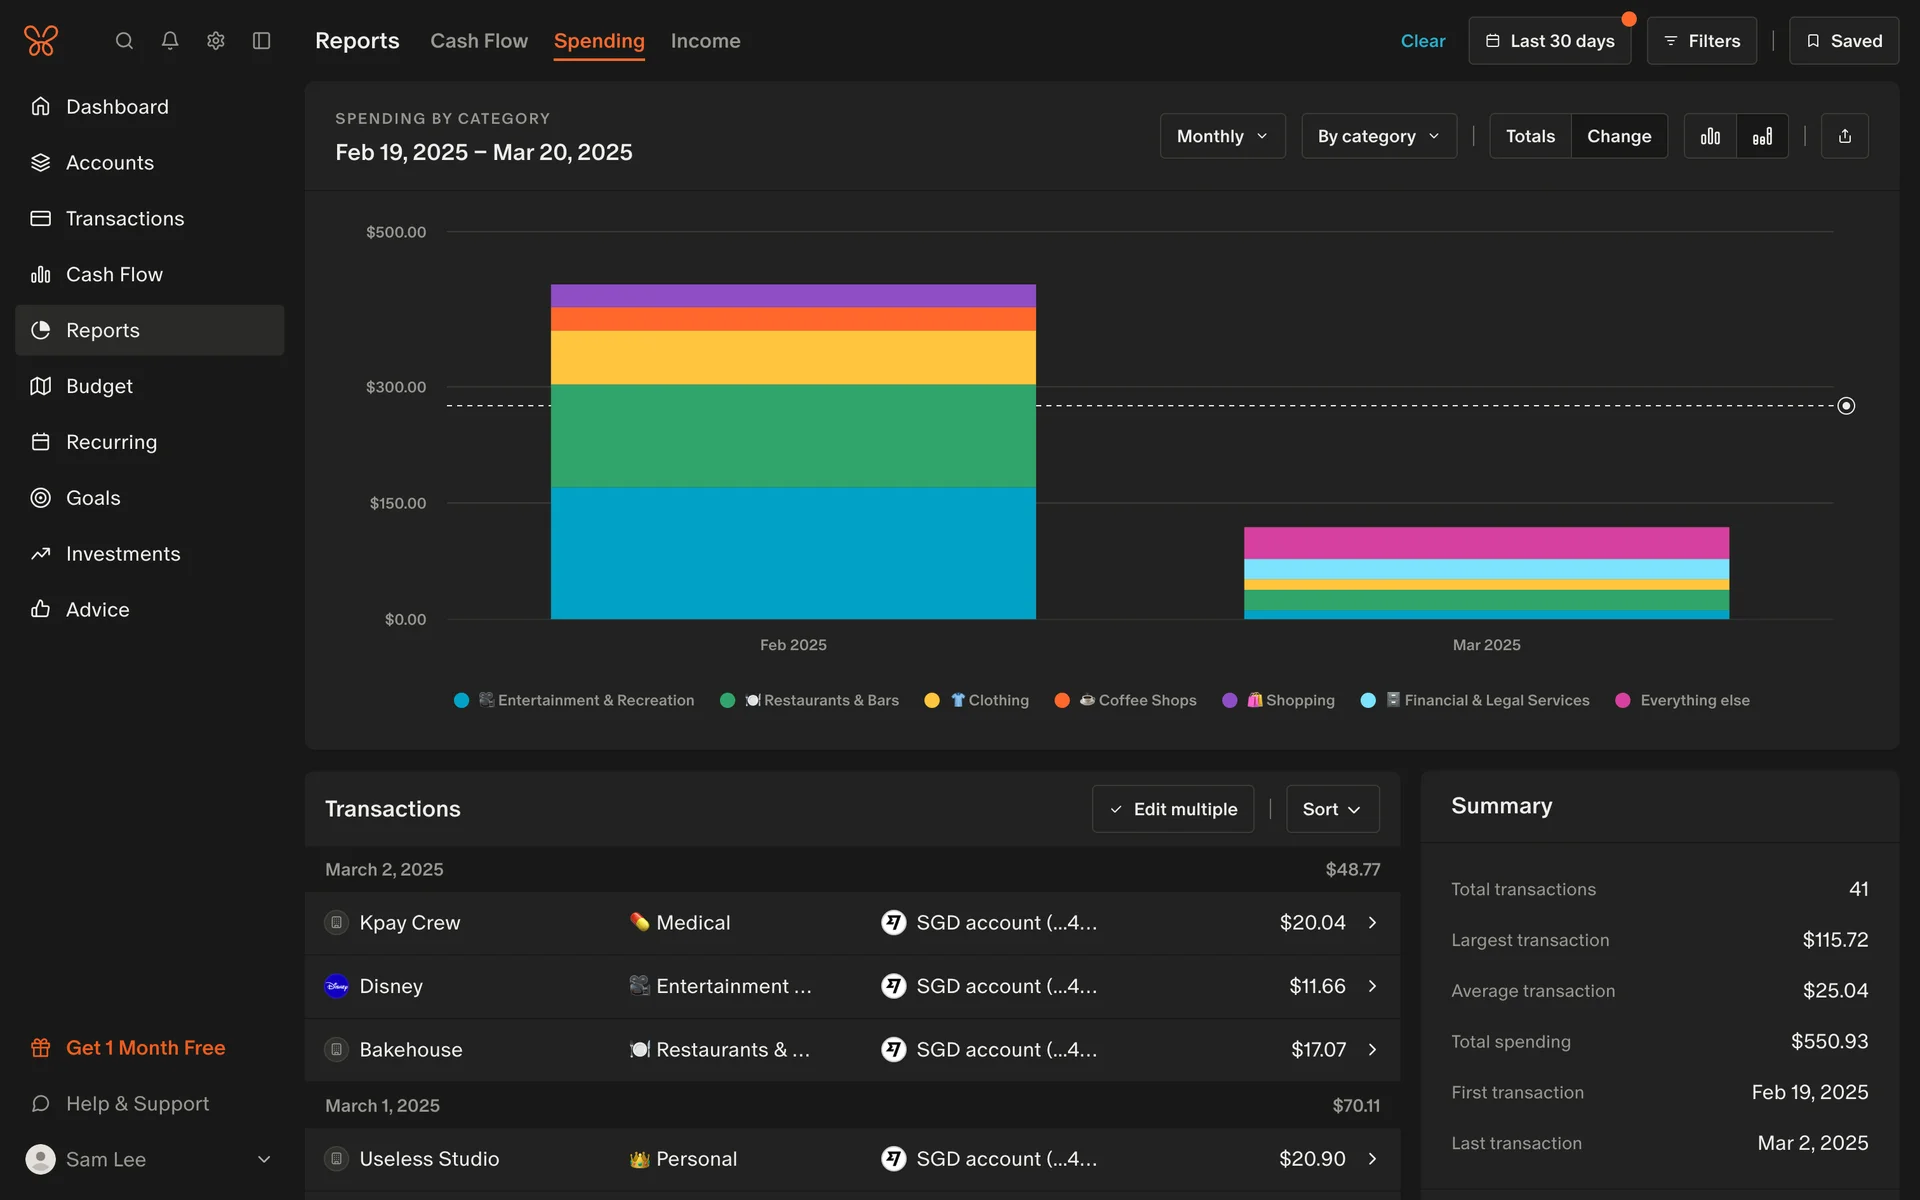Switch to the Cash Flow tab
The image size is (1920, 1200).
point(479,41)
